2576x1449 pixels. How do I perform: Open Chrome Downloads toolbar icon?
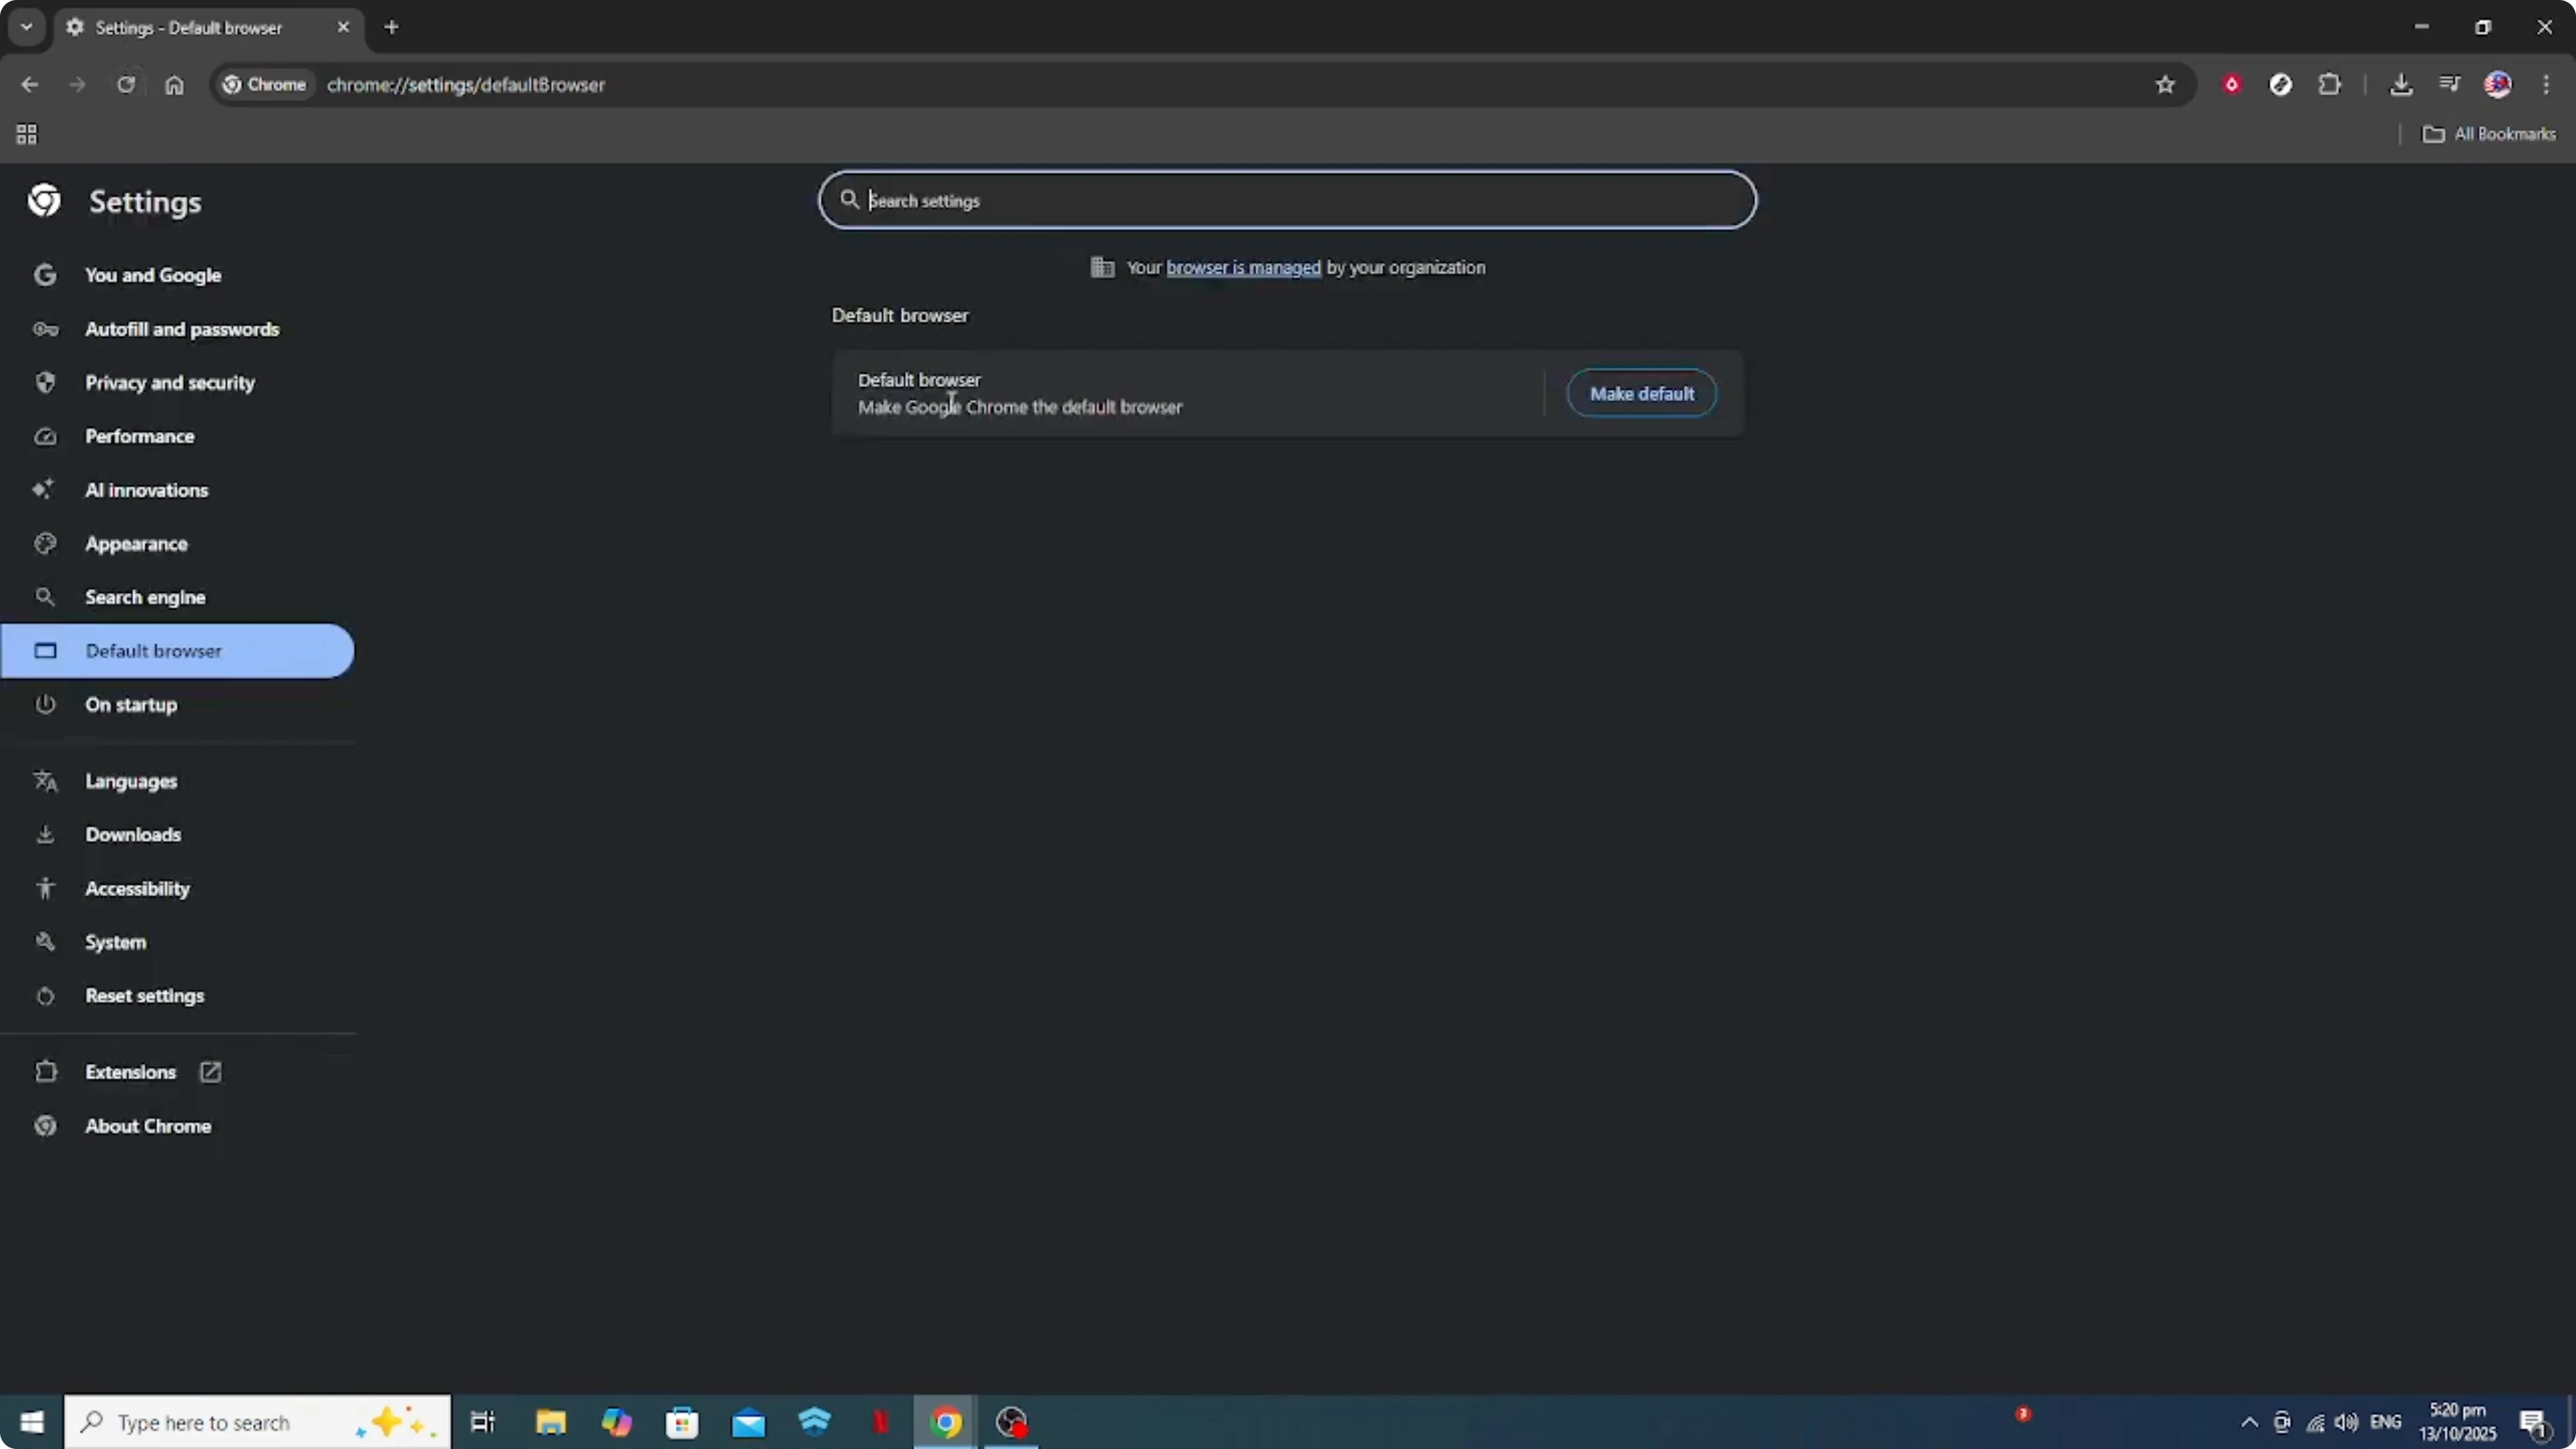point(2400,85)
